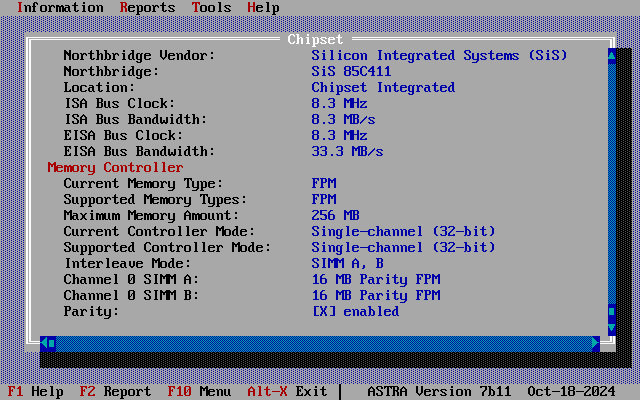Viewport: 640px width, 400px height.
Task: Click the ISA Bus Bandwidth label
Action: coord(135,119)
